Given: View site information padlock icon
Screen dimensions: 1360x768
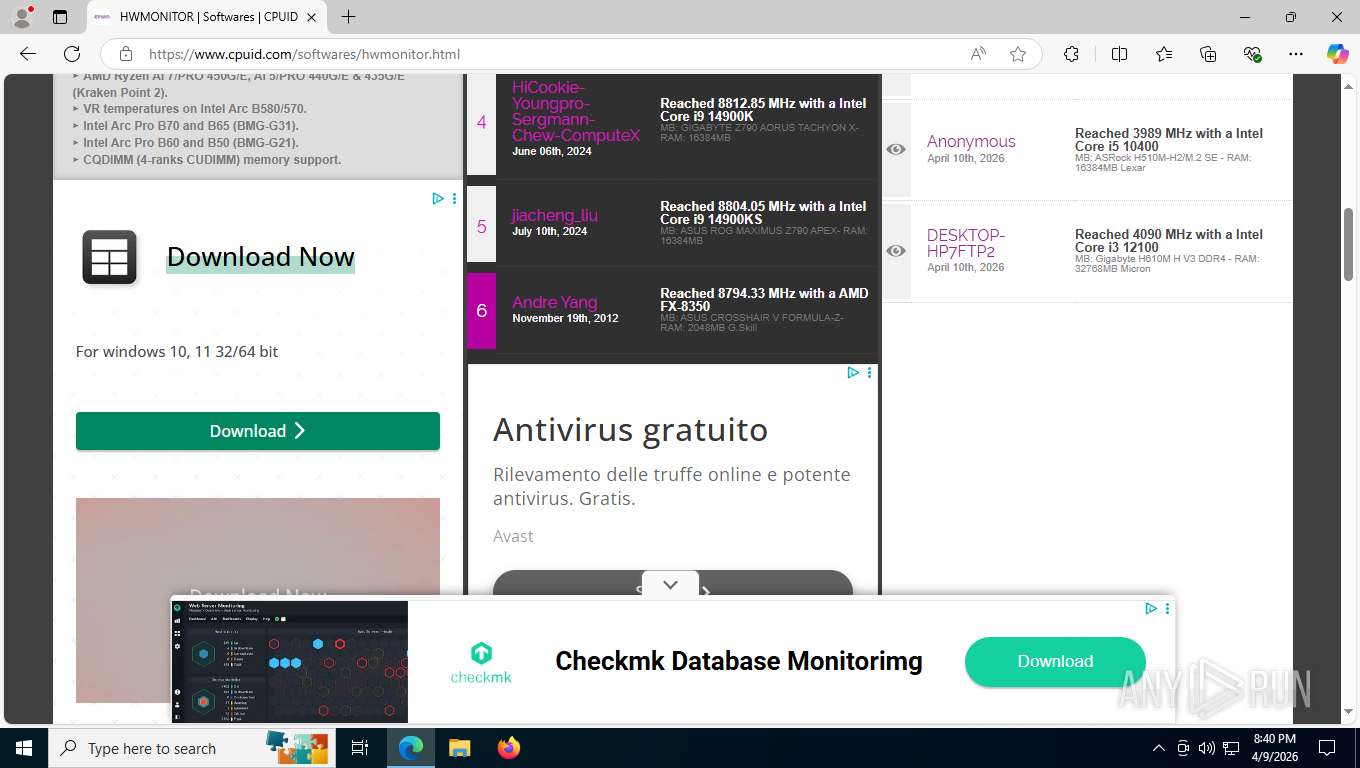Looking at the screenshot, I should (x=126, y=54).
